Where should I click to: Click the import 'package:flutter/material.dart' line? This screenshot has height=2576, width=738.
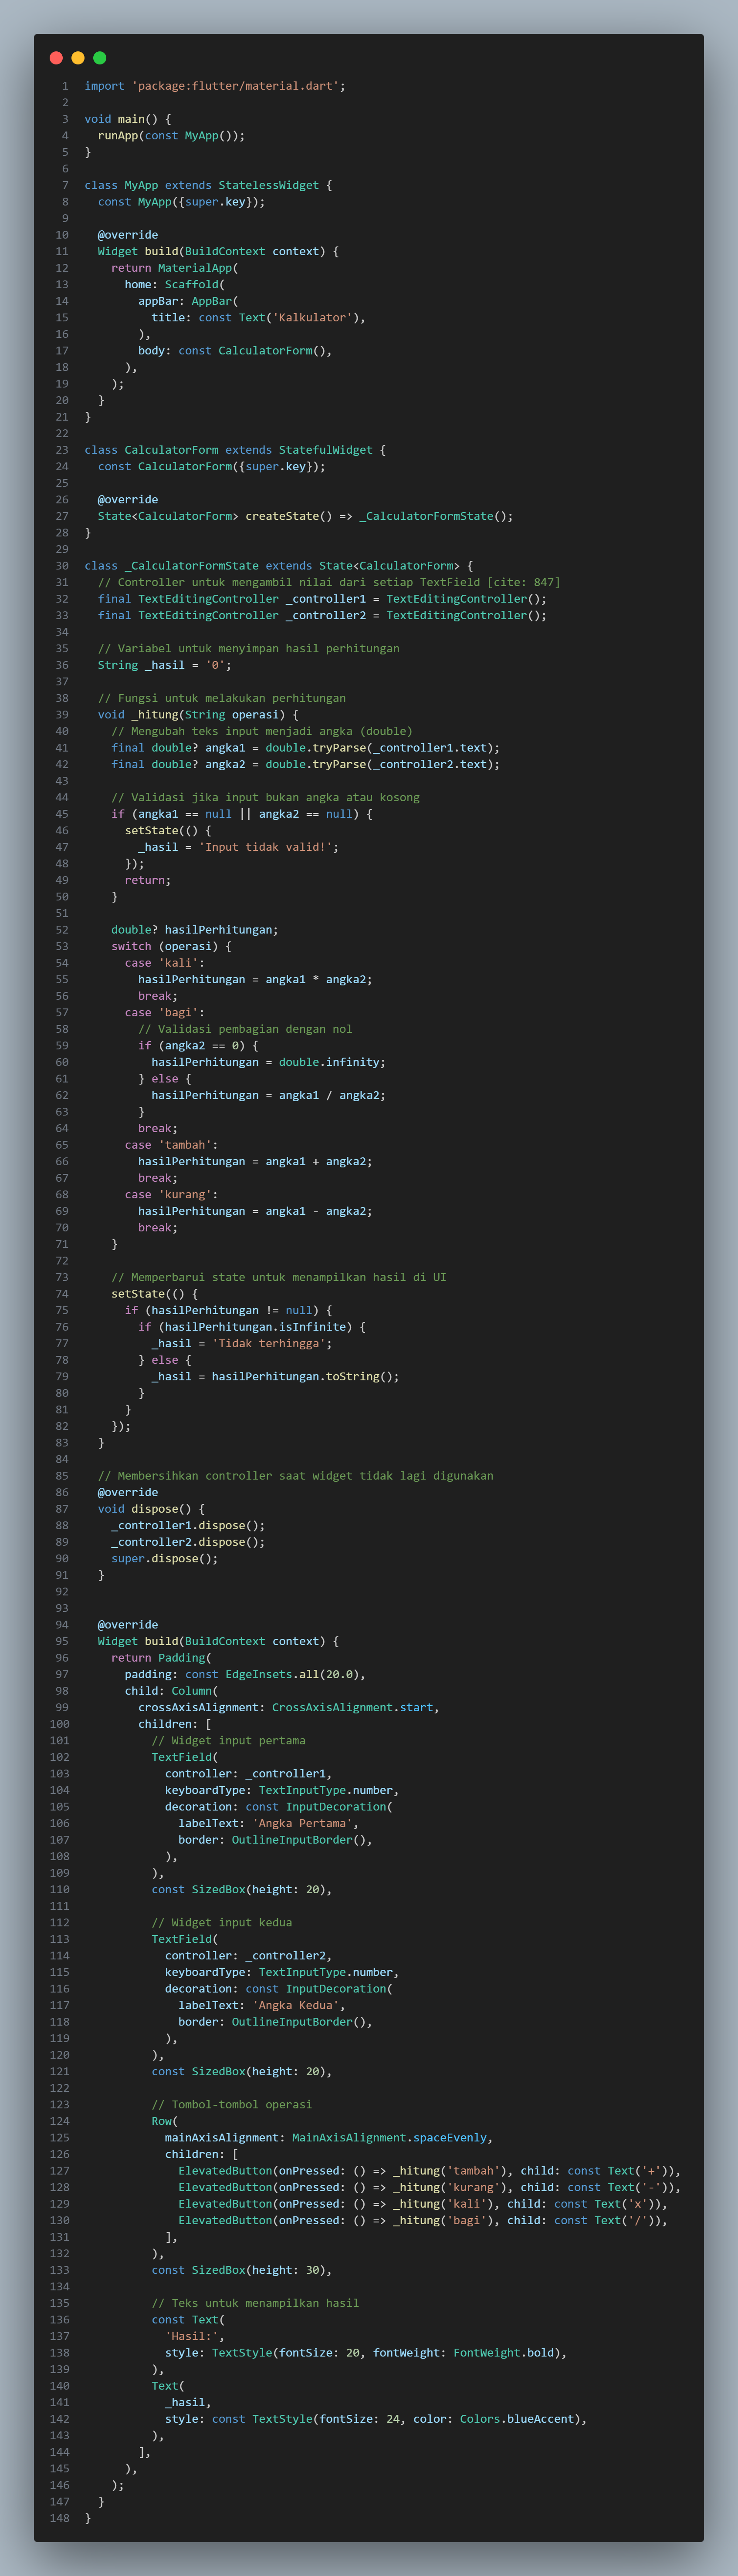(214, 86)
